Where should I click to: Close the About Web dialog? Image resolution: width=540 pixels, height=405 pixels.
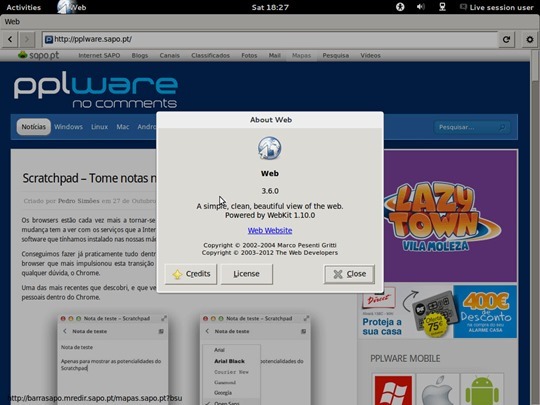coord(349,274)
